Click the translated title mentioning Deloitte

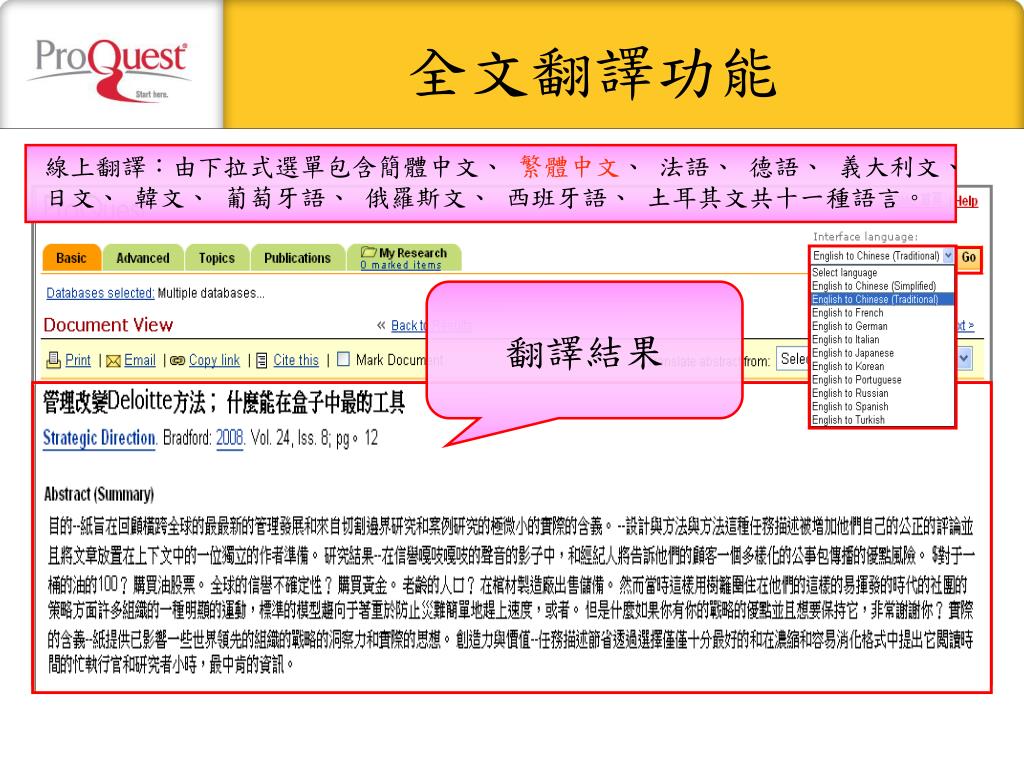click(224, 402)
